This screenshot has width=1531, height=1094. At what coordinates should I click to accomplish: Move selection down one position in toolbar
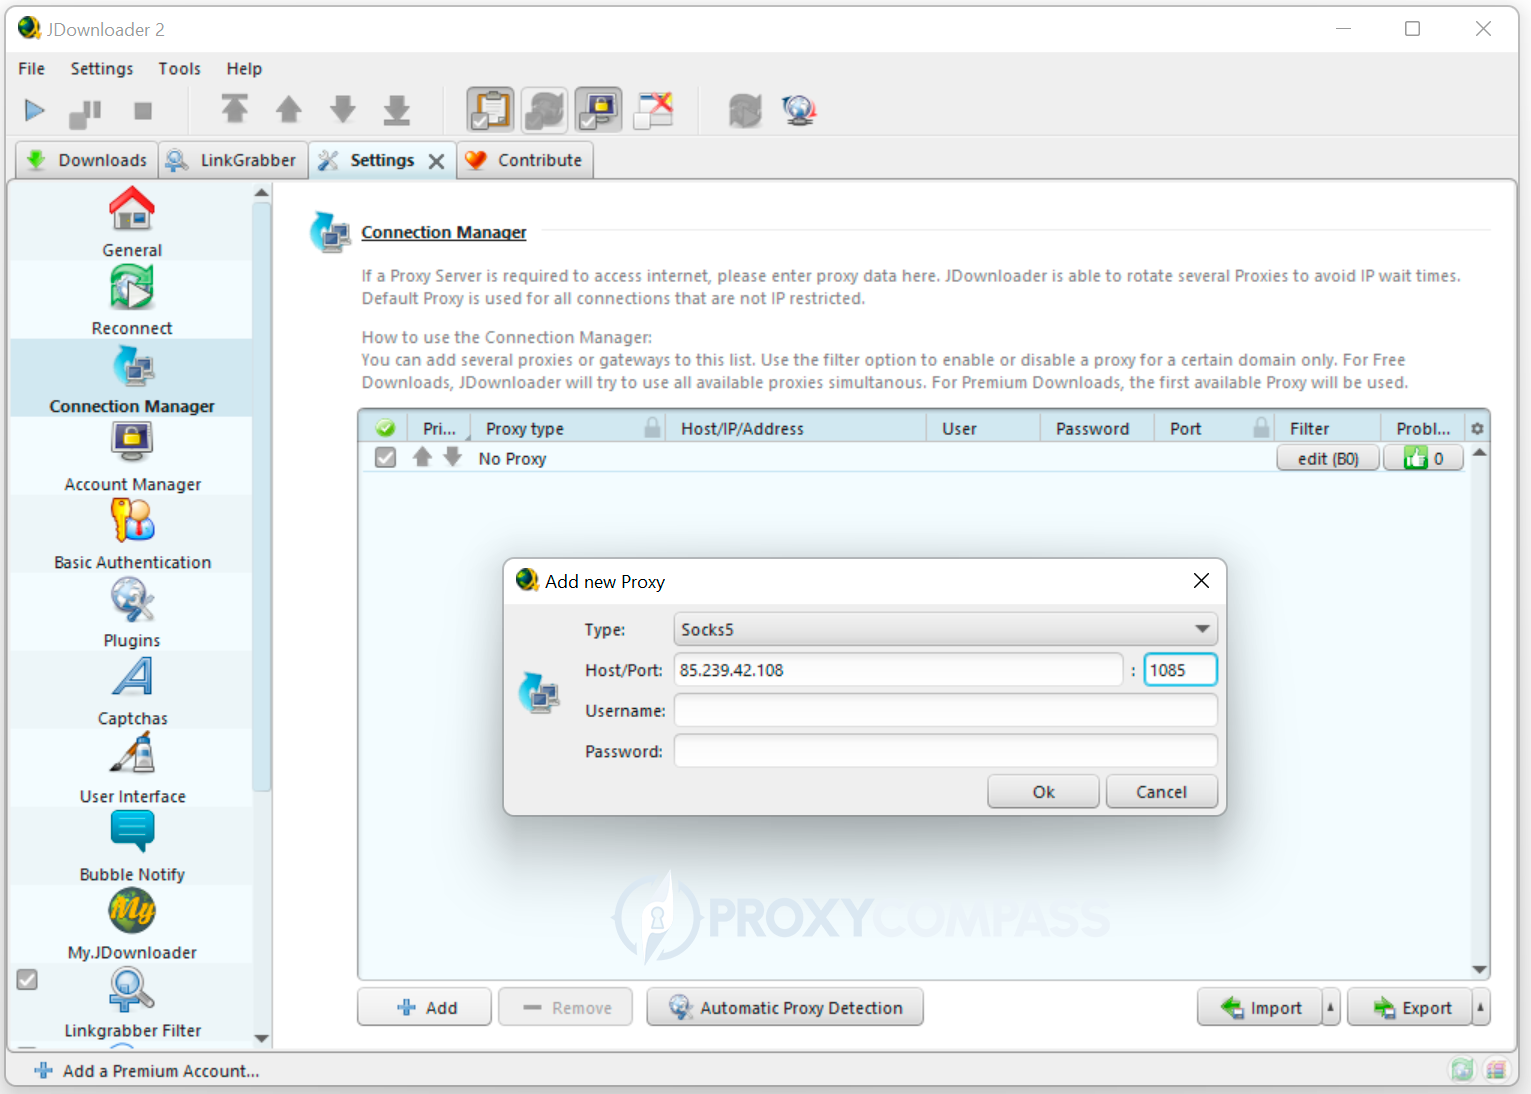point(343,109)
